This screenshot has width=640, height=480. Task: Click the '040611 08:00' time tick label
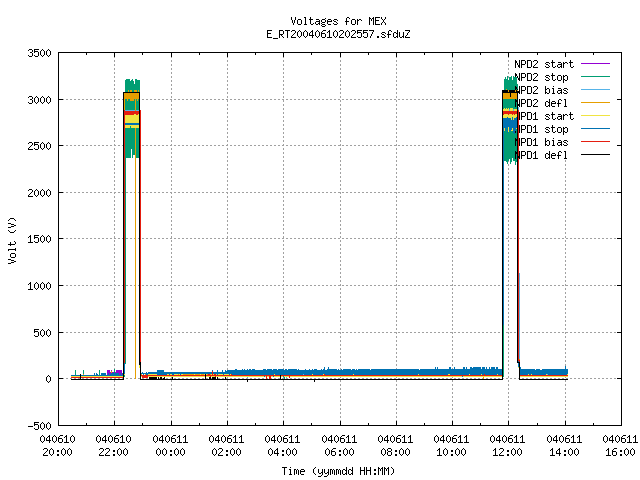395,446
